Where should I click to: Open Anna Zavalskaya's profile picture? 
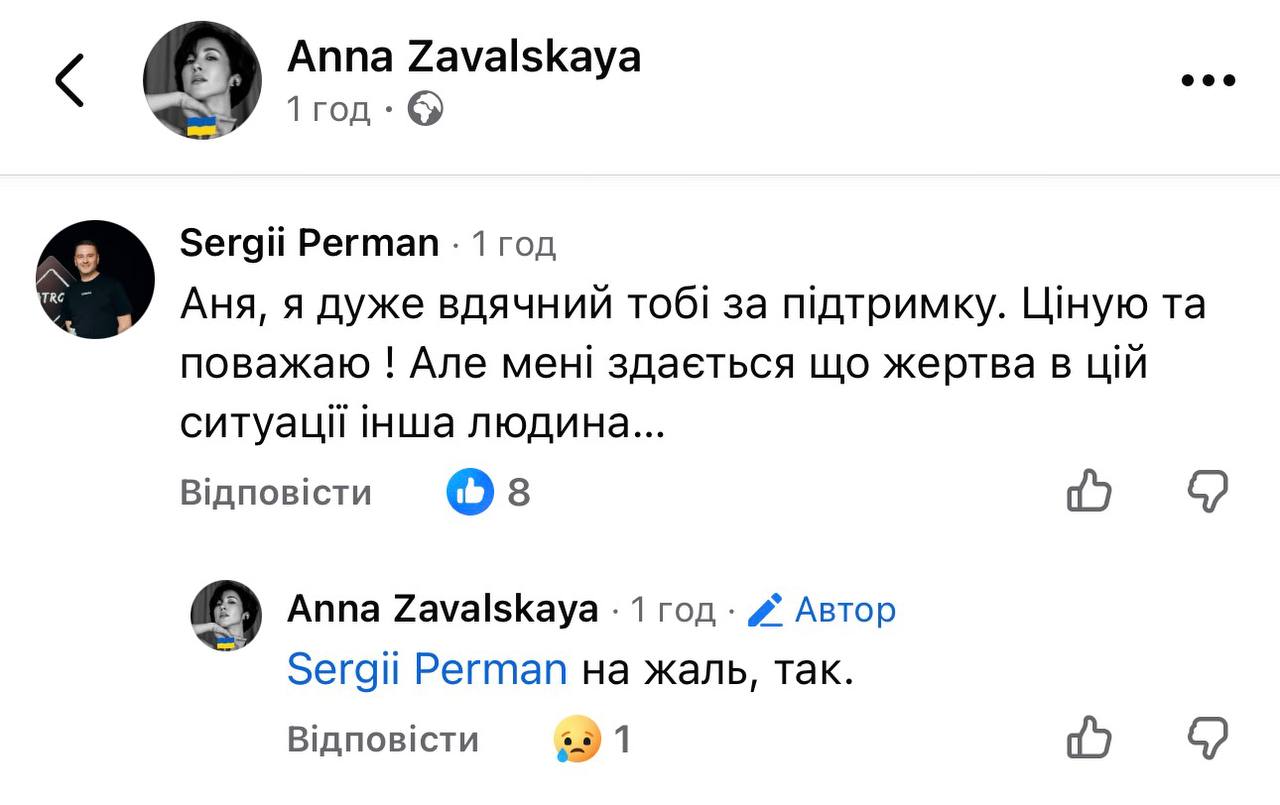coord(202,80)
